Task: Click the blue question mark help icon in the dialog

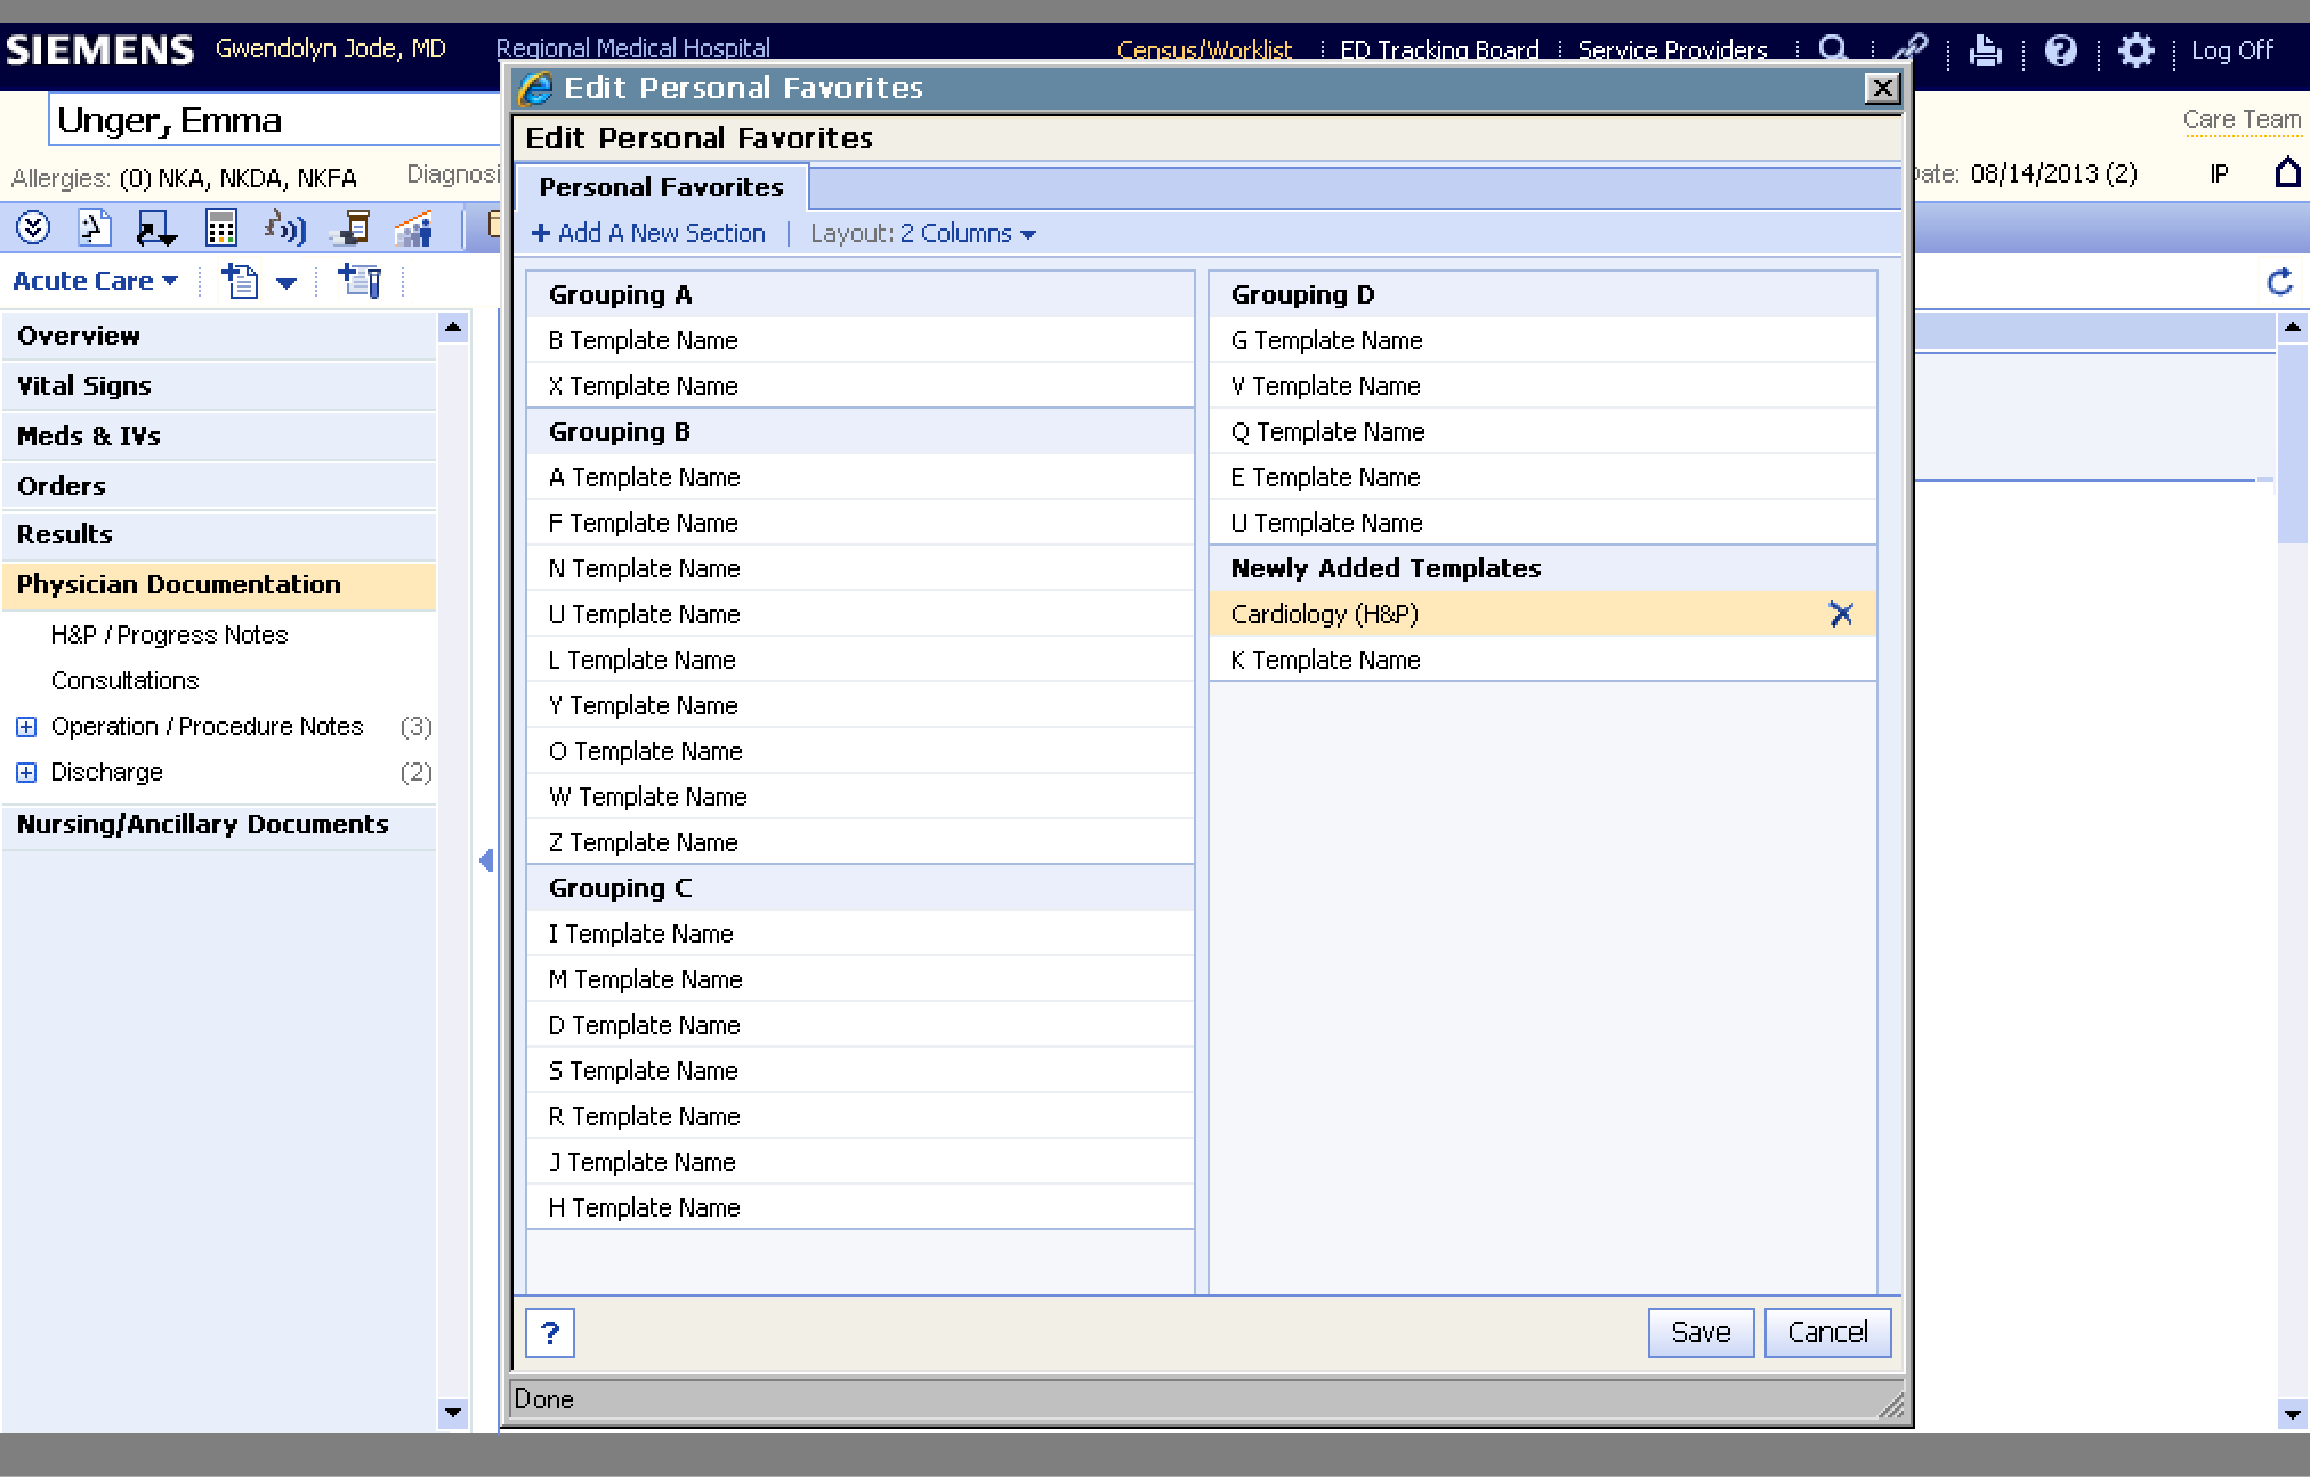Action: [x=550, y=1333]
